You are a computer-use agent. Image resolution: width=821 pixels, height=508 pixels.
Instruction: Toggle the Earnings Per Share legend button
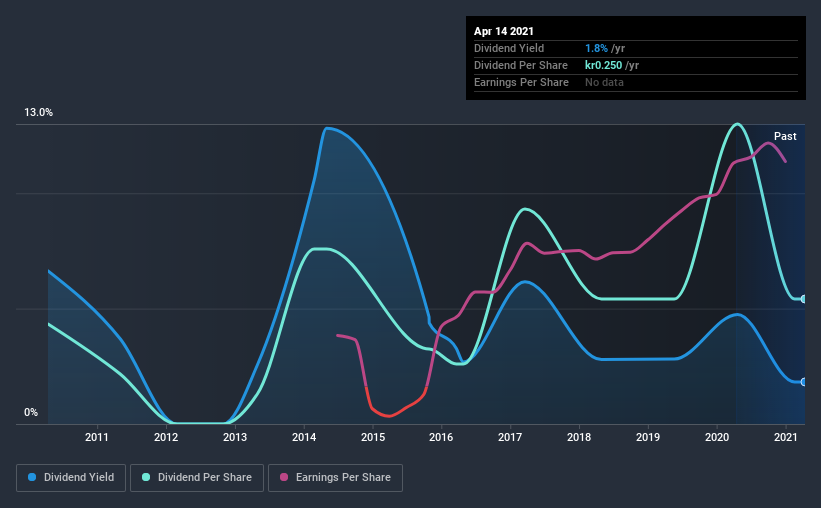[x=335, y=478]
